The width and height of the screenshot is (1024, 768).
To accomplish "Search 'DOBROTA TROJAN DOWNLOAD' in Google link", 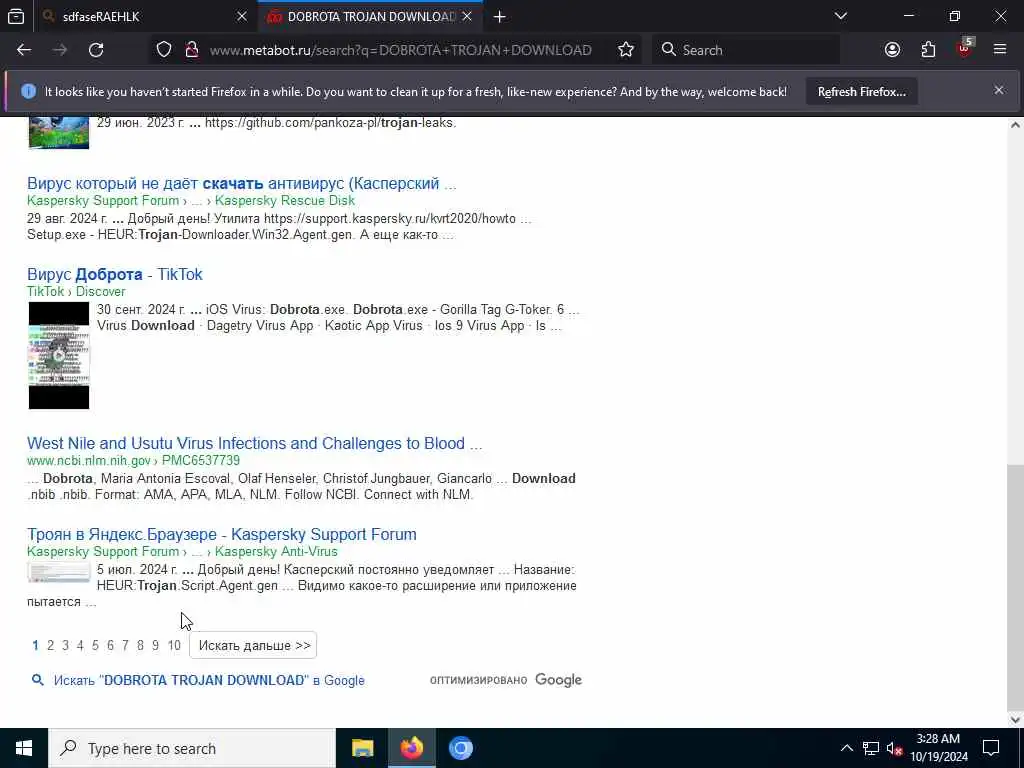I will click(x=209, y=680).
